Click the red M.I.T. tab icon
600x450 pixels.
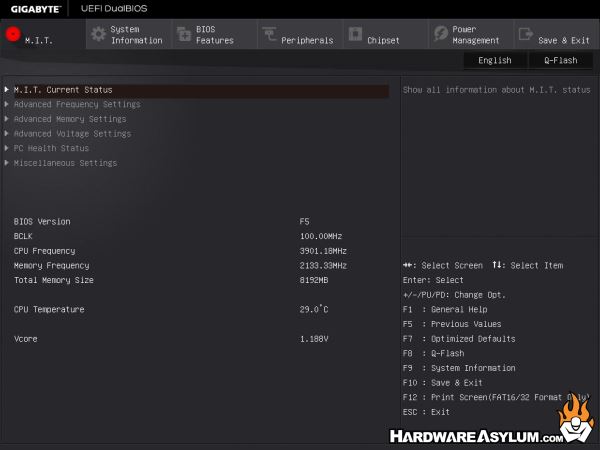[x=13, y=34]
